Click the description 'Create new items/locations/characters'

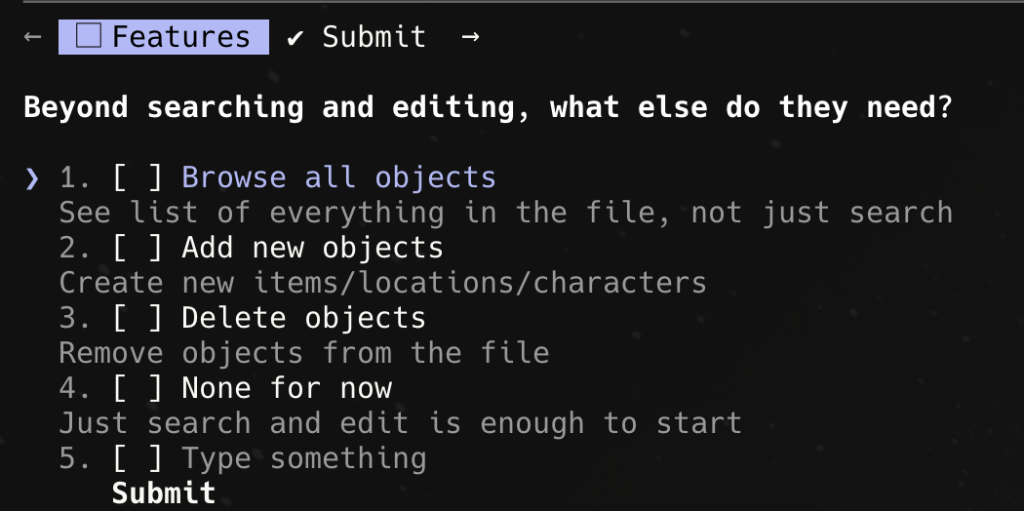coord(382,283)
